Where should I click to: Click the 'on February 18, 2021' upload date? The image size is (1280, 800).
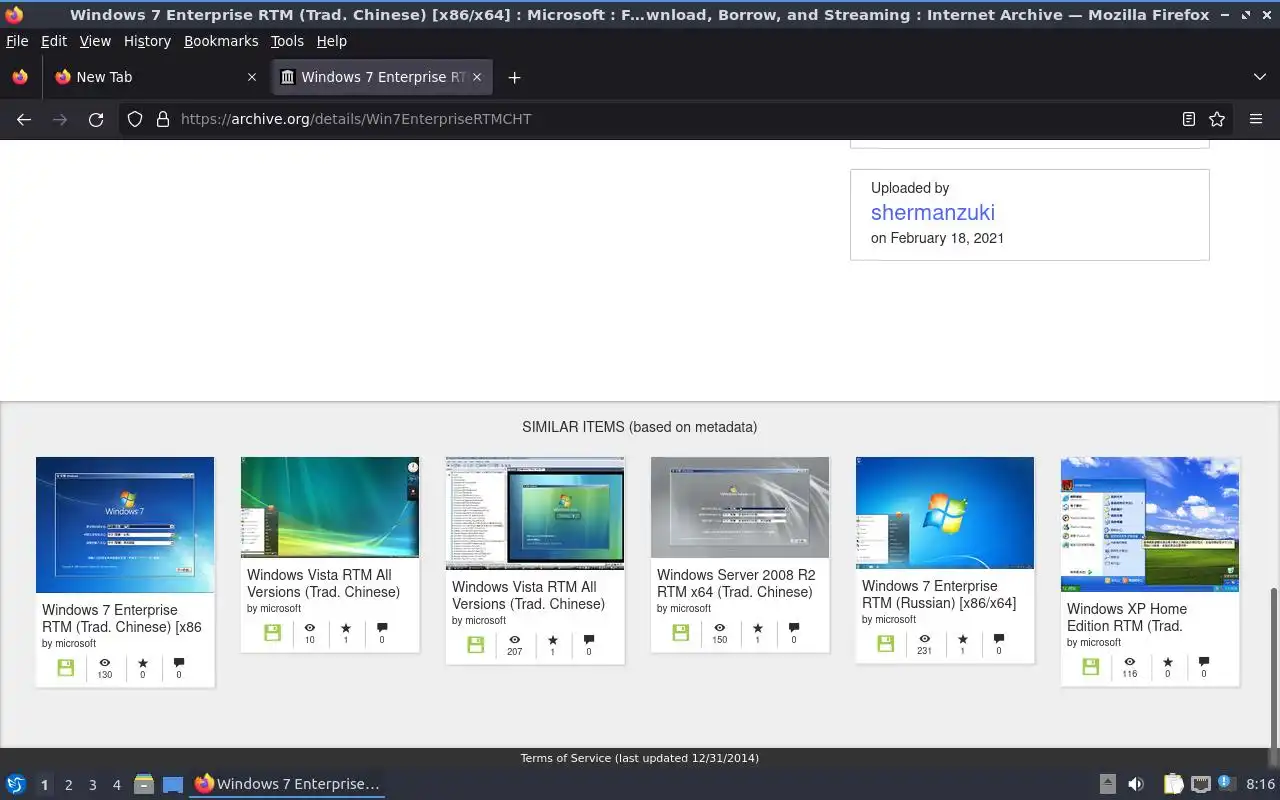pos(937,238)
